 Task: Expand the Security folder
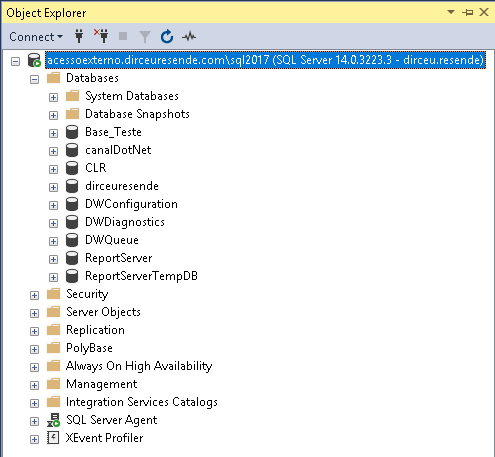(34, 295)
